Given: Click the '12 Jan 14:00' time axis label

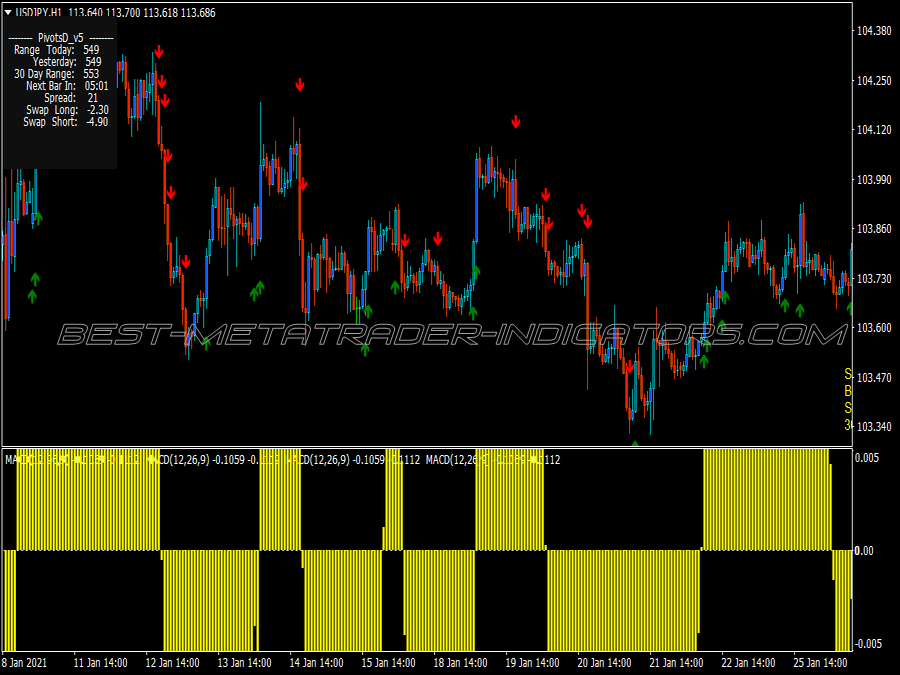Looking at the screenshot, I should (172, 663).
